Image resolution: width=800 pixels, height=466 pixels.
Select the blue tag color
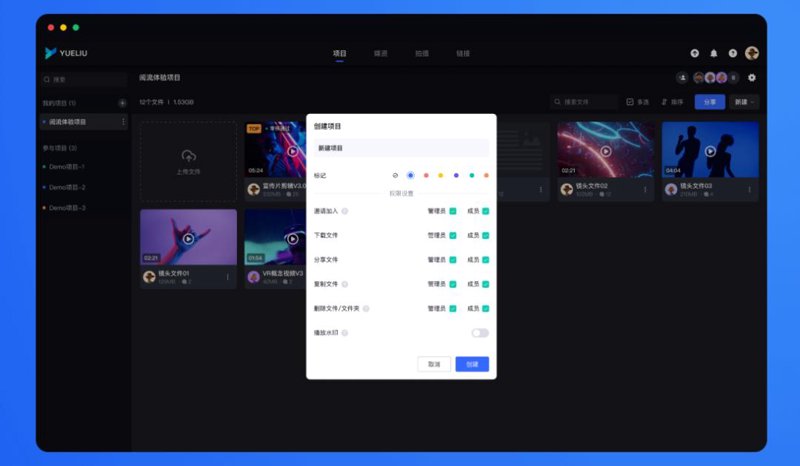click(410, 176)
